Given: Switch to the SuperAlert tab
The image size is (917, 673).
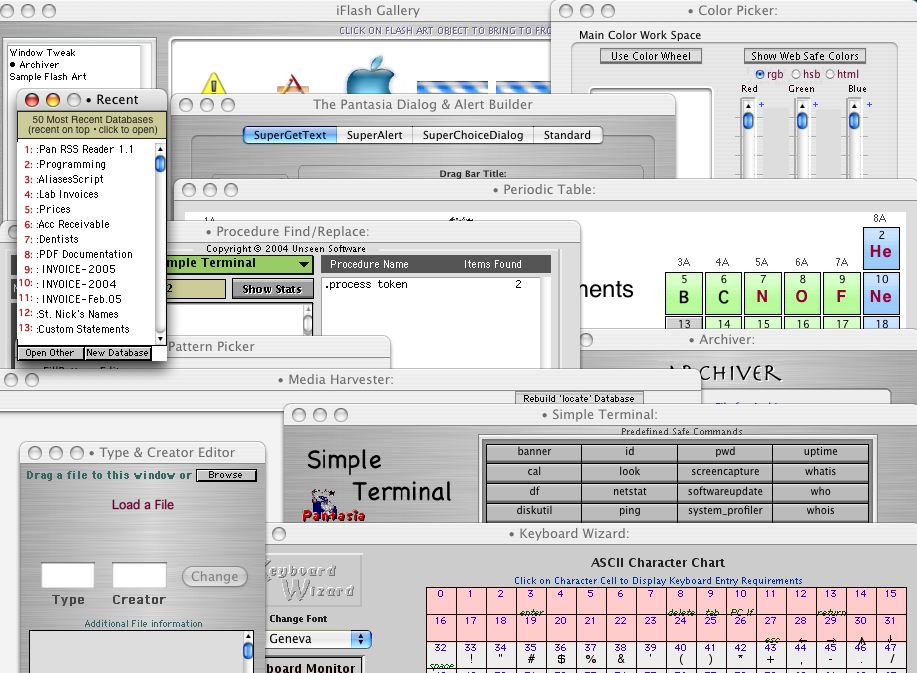Looking at the screenshot, I should pos(374,135).
